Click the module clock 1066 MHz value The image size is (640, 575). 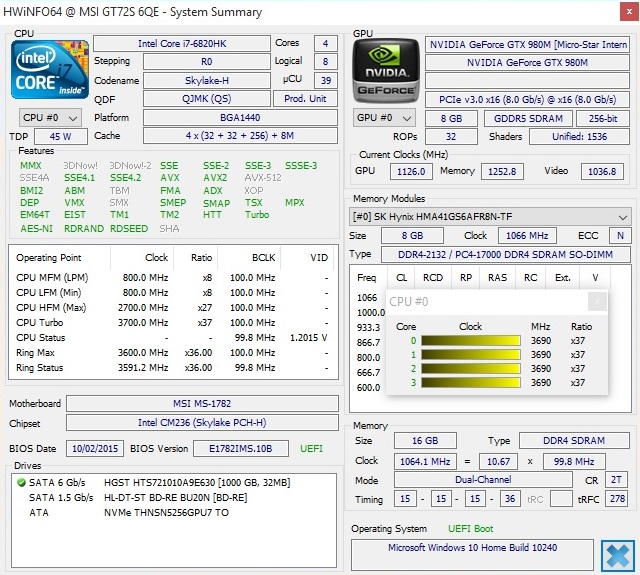527,235
